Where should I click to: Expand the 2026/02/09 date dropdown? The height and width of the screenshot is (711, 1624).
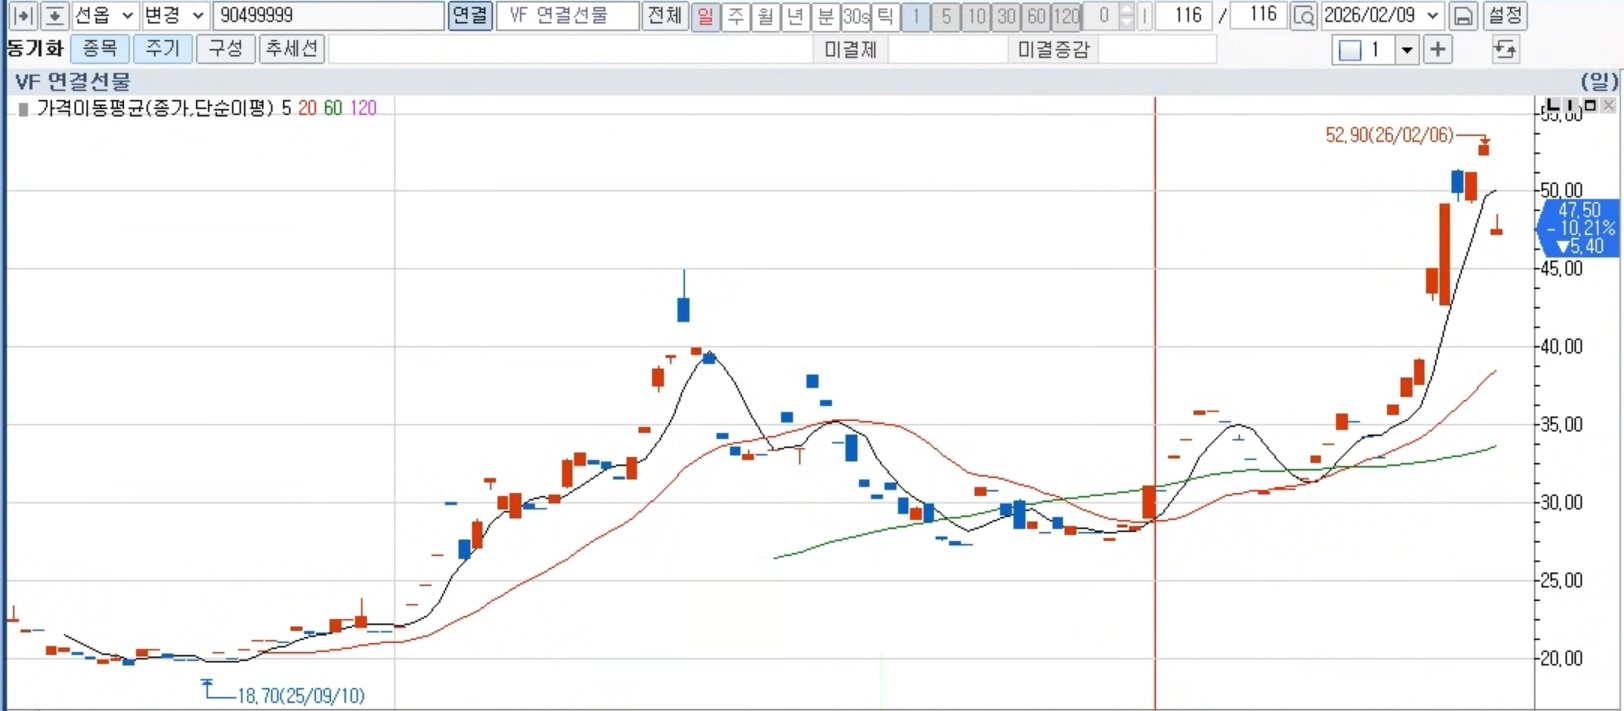(1433, 16)
